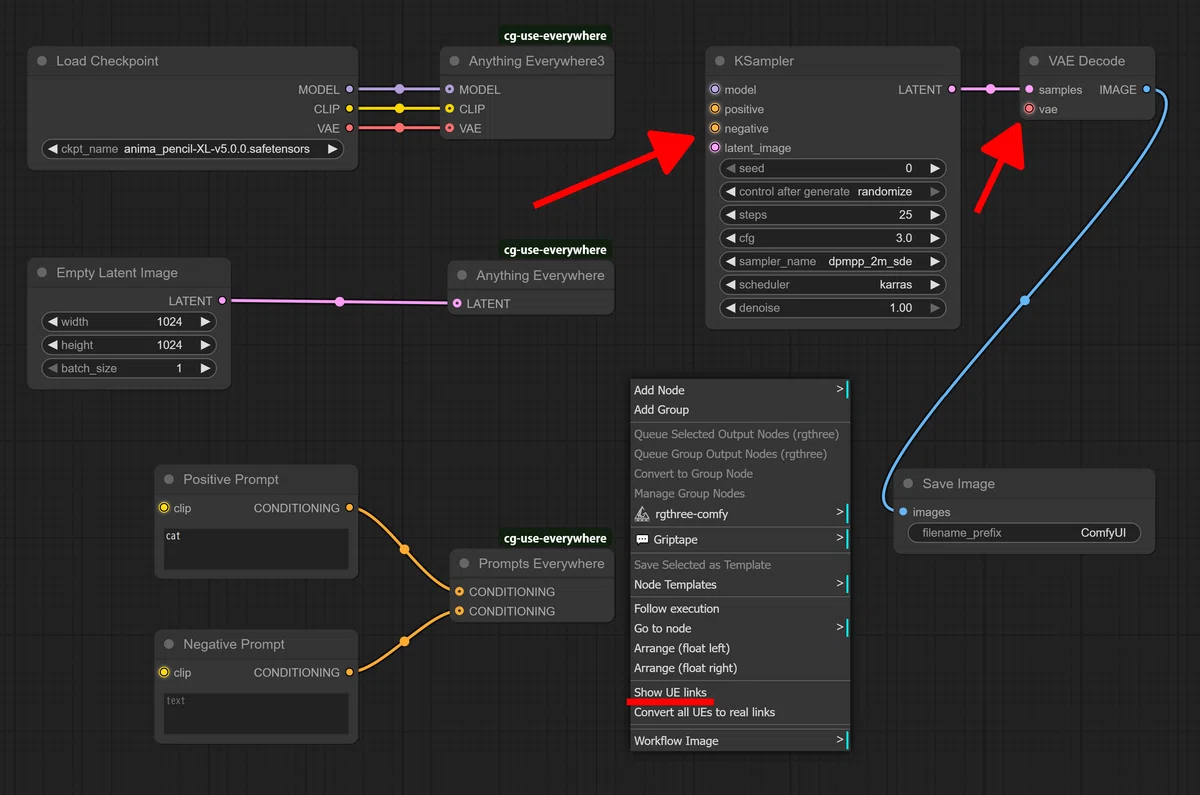Open the sampler_name dropdown in KSampler

click(832, 261)
